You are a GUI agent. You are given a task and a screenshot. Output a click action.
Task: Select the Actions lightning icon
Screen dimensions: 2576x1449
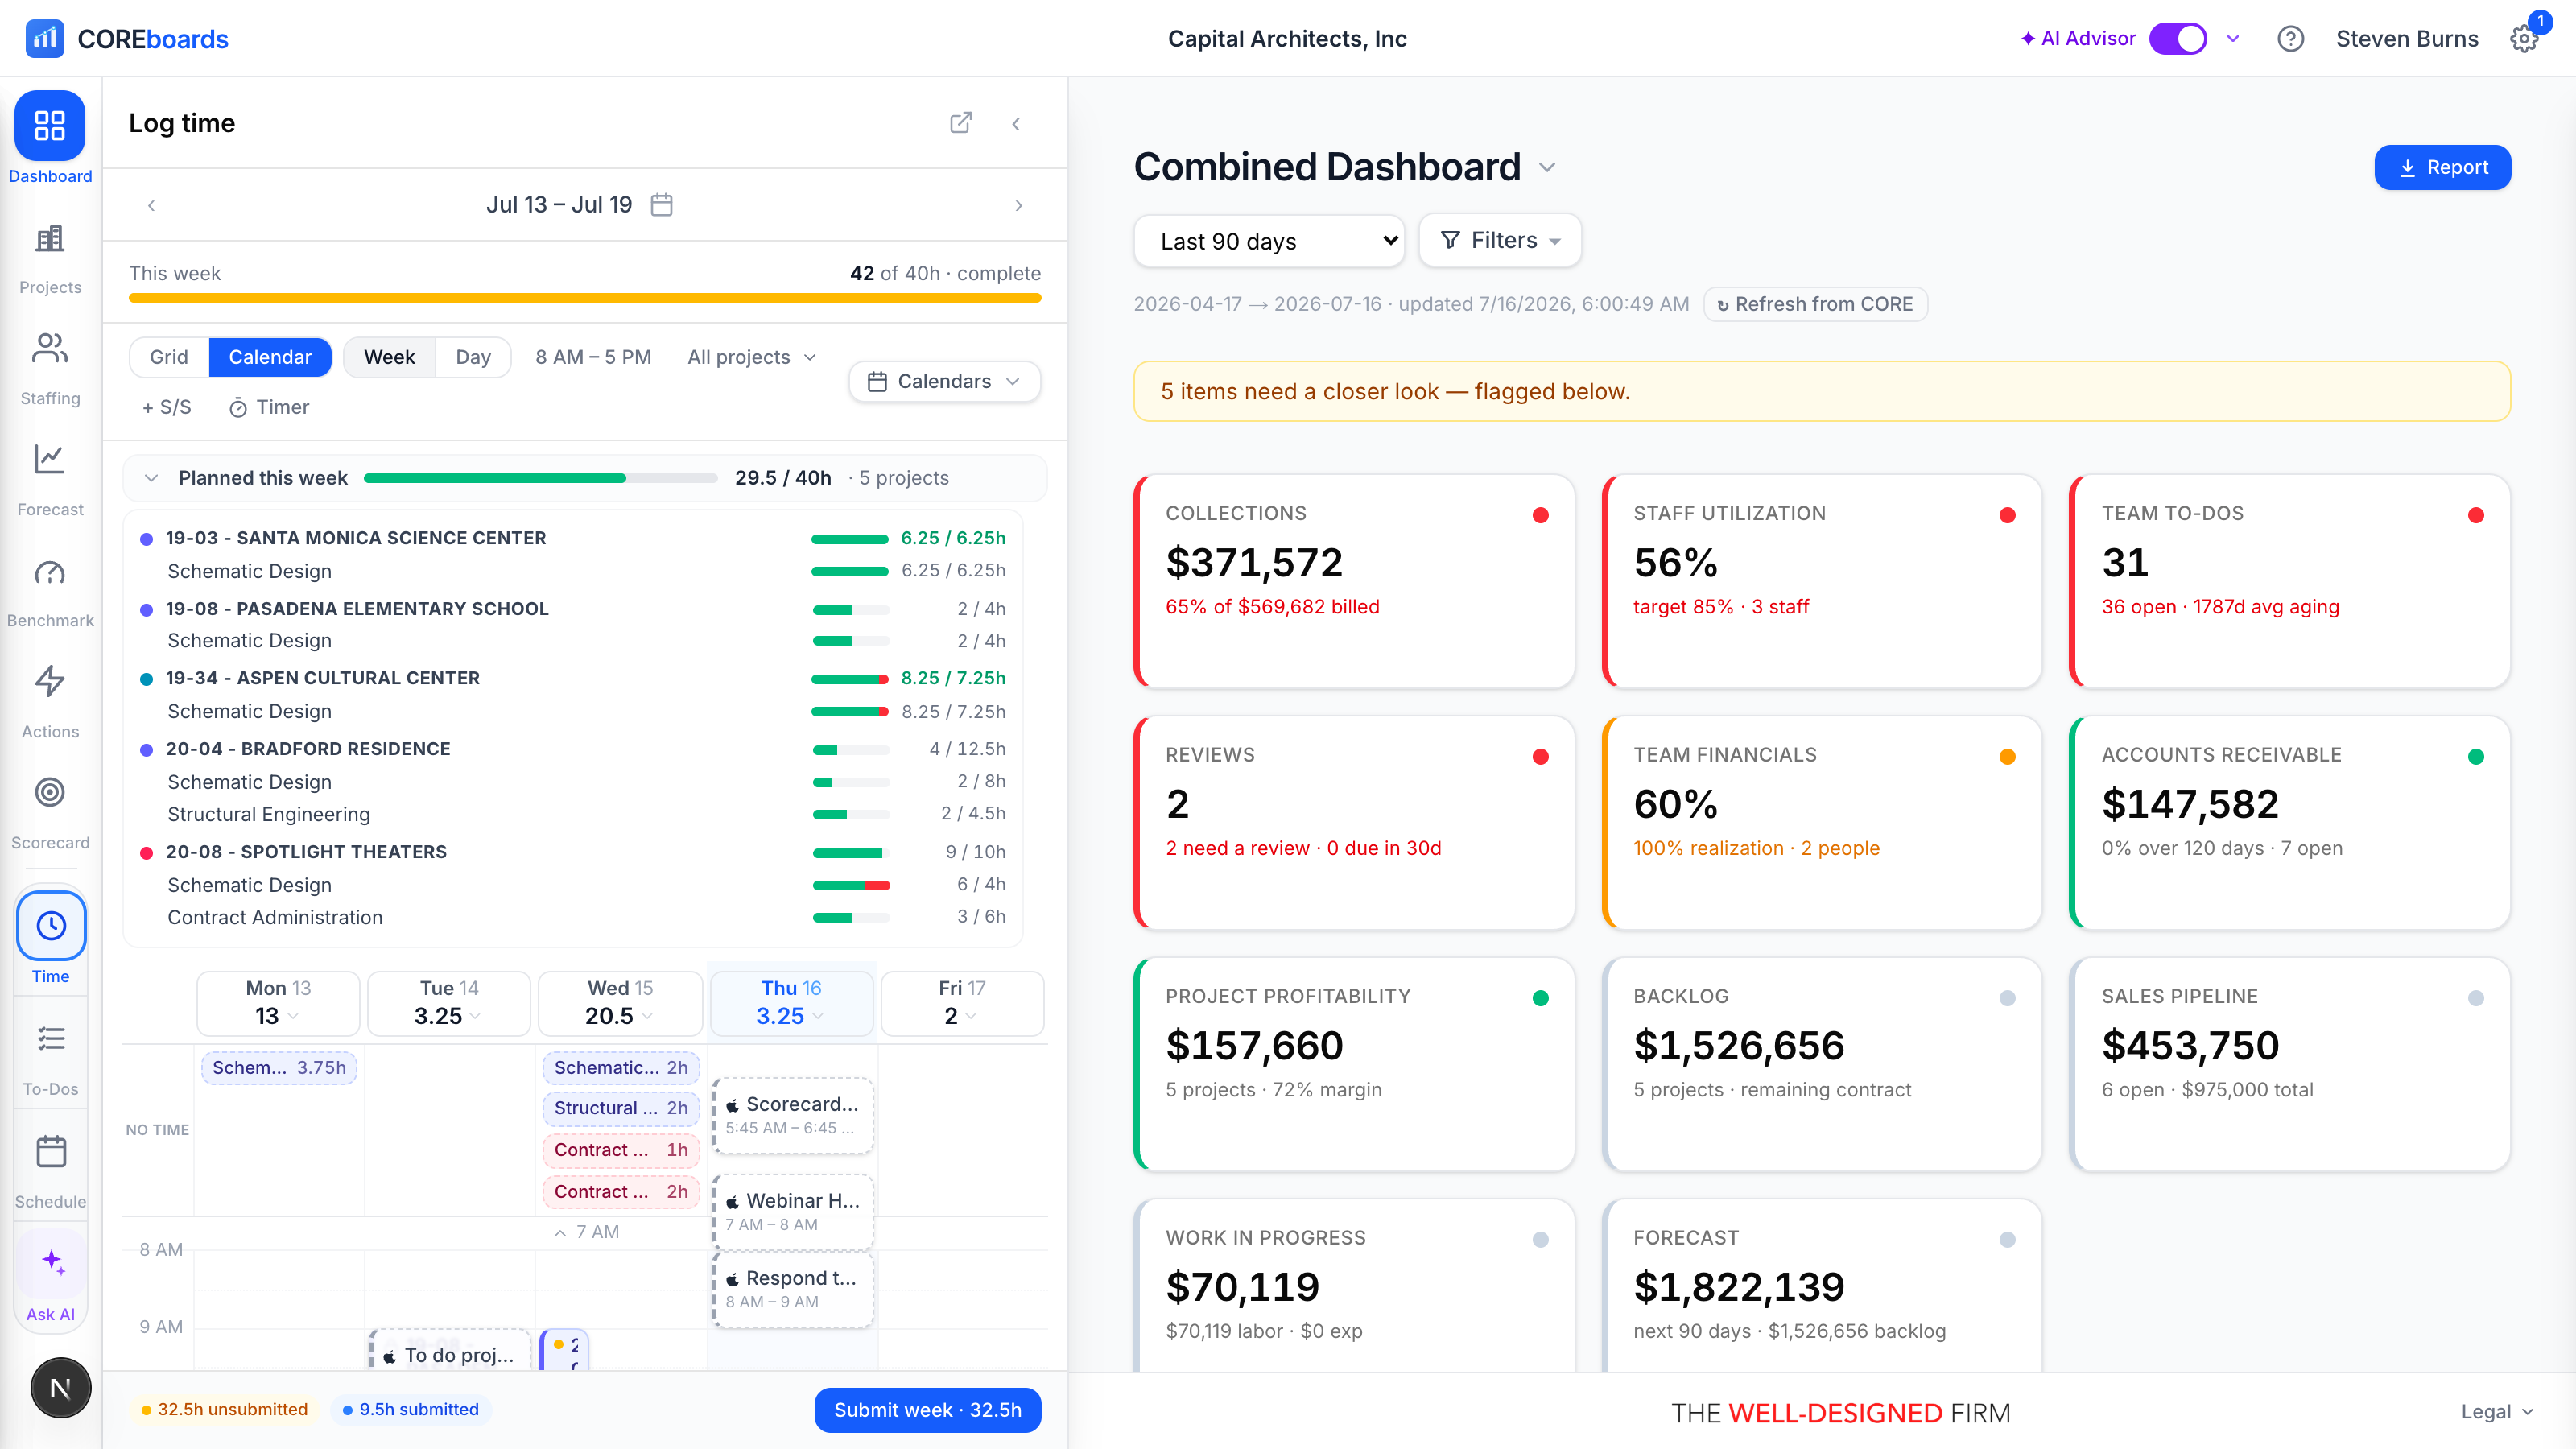tap(50, 682)
